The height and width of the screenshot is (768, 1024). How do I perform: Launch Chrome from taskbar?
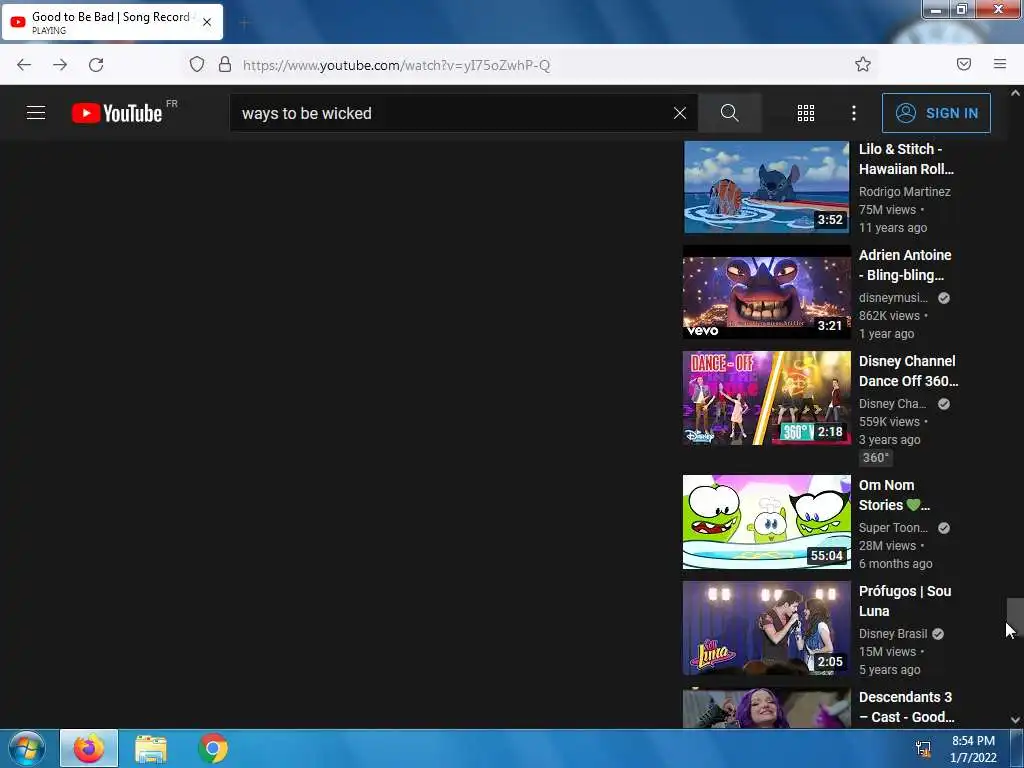(x=213, y=748)
